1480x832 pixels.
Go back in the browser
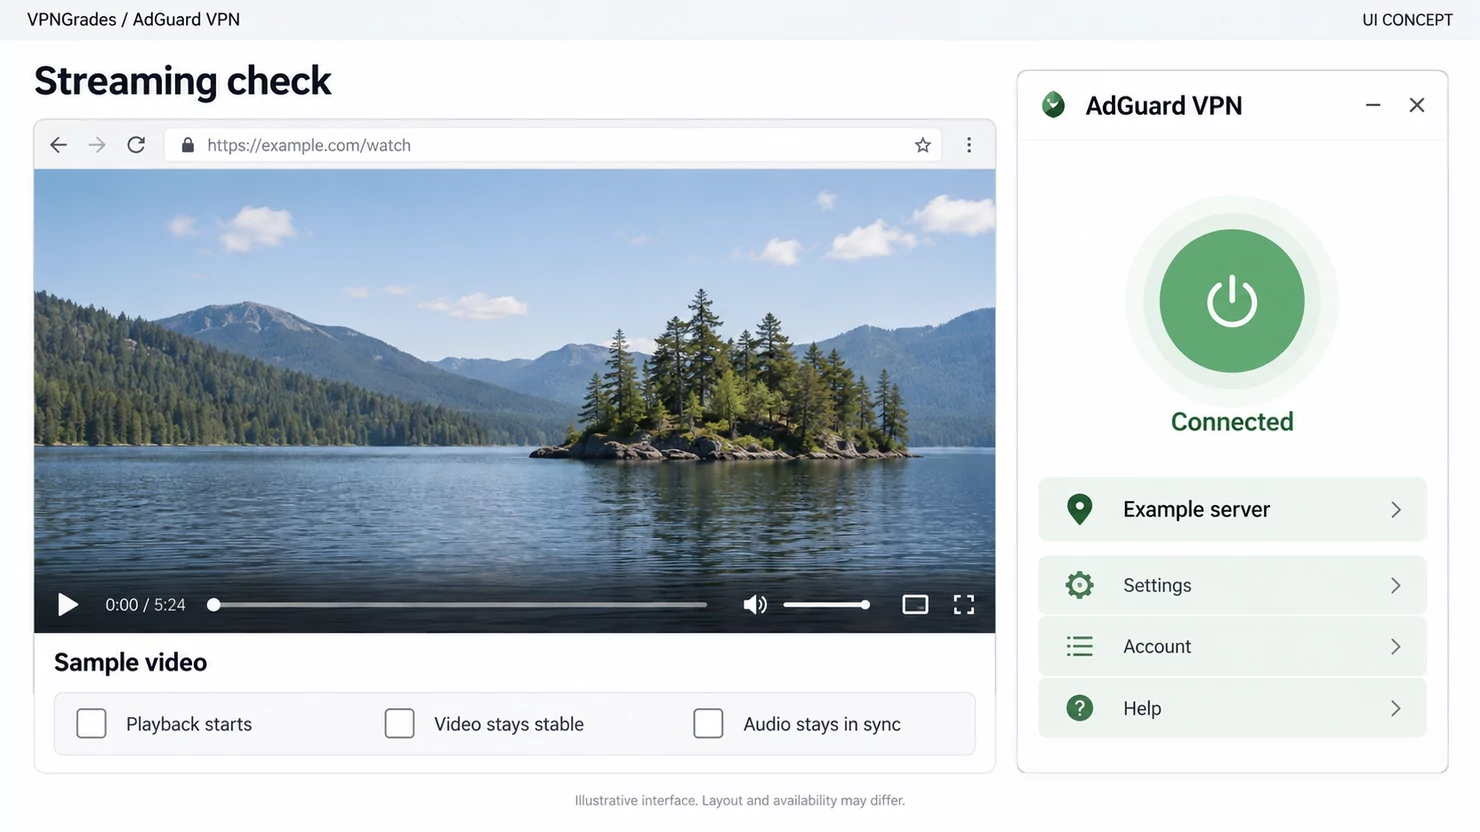(x=59, y=145)
